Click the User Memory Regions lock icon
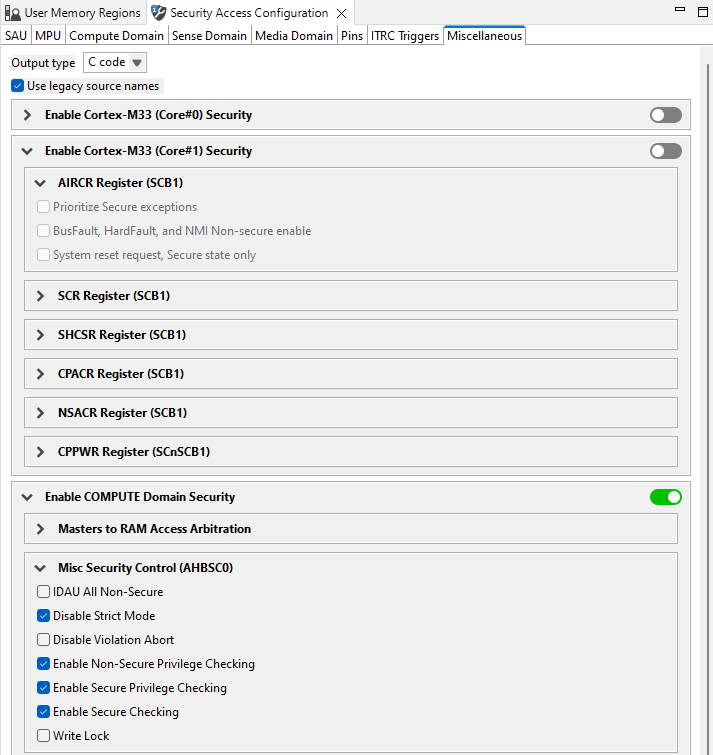The height and width of the screenshot is (755, 713). [13, 13]
